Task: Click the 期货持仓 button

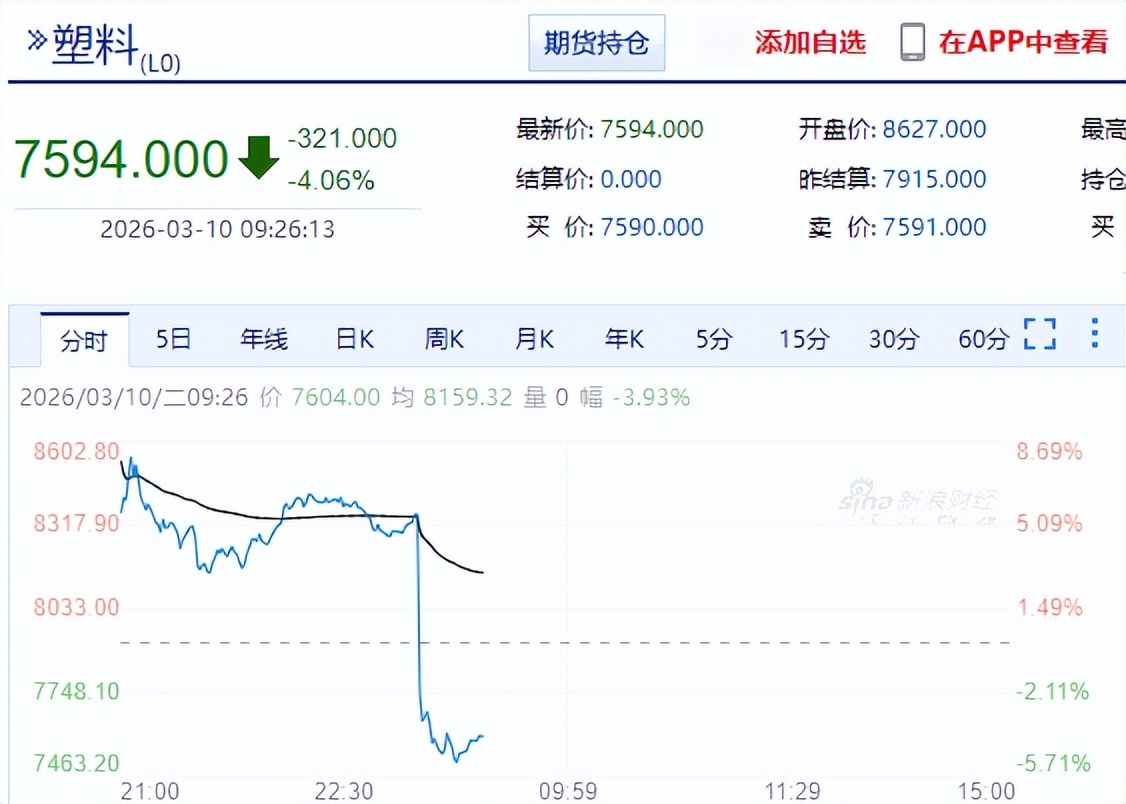Action: (x=596, y=43)
